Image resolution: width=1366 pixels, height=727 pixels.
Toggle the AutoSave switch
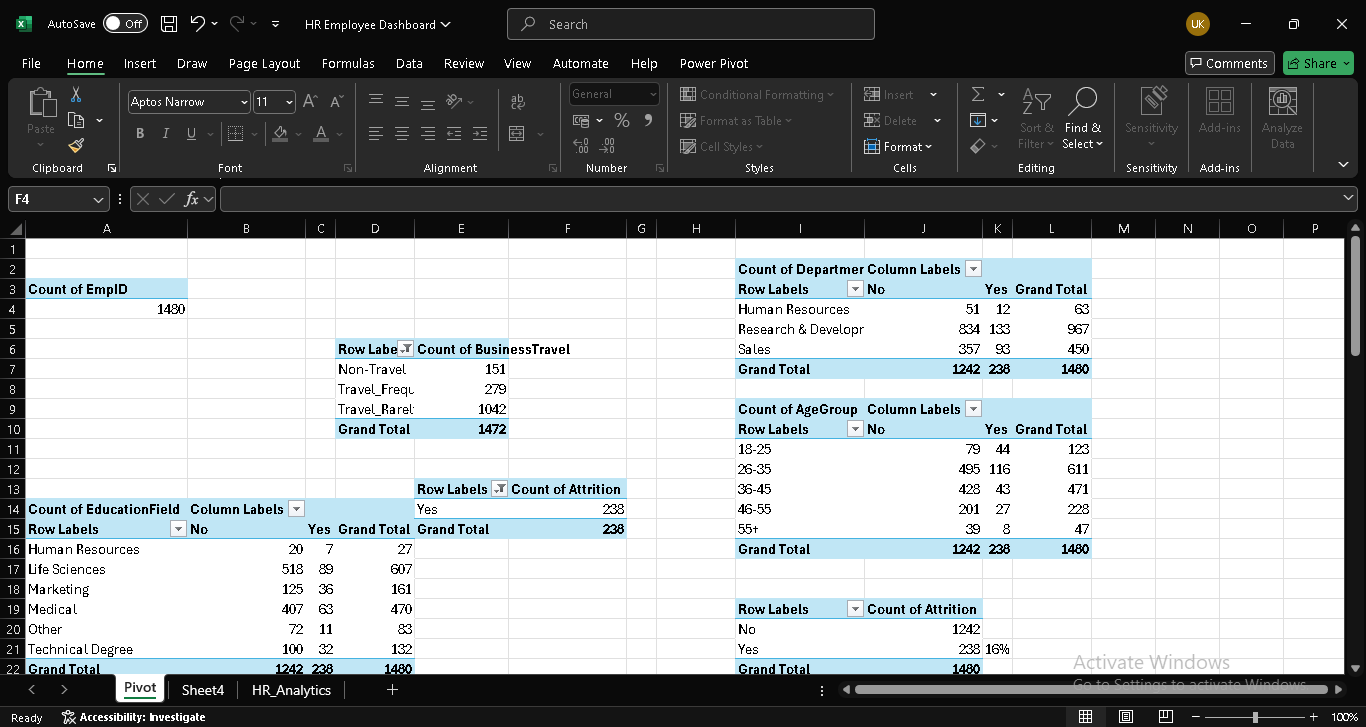click(124, 24)
